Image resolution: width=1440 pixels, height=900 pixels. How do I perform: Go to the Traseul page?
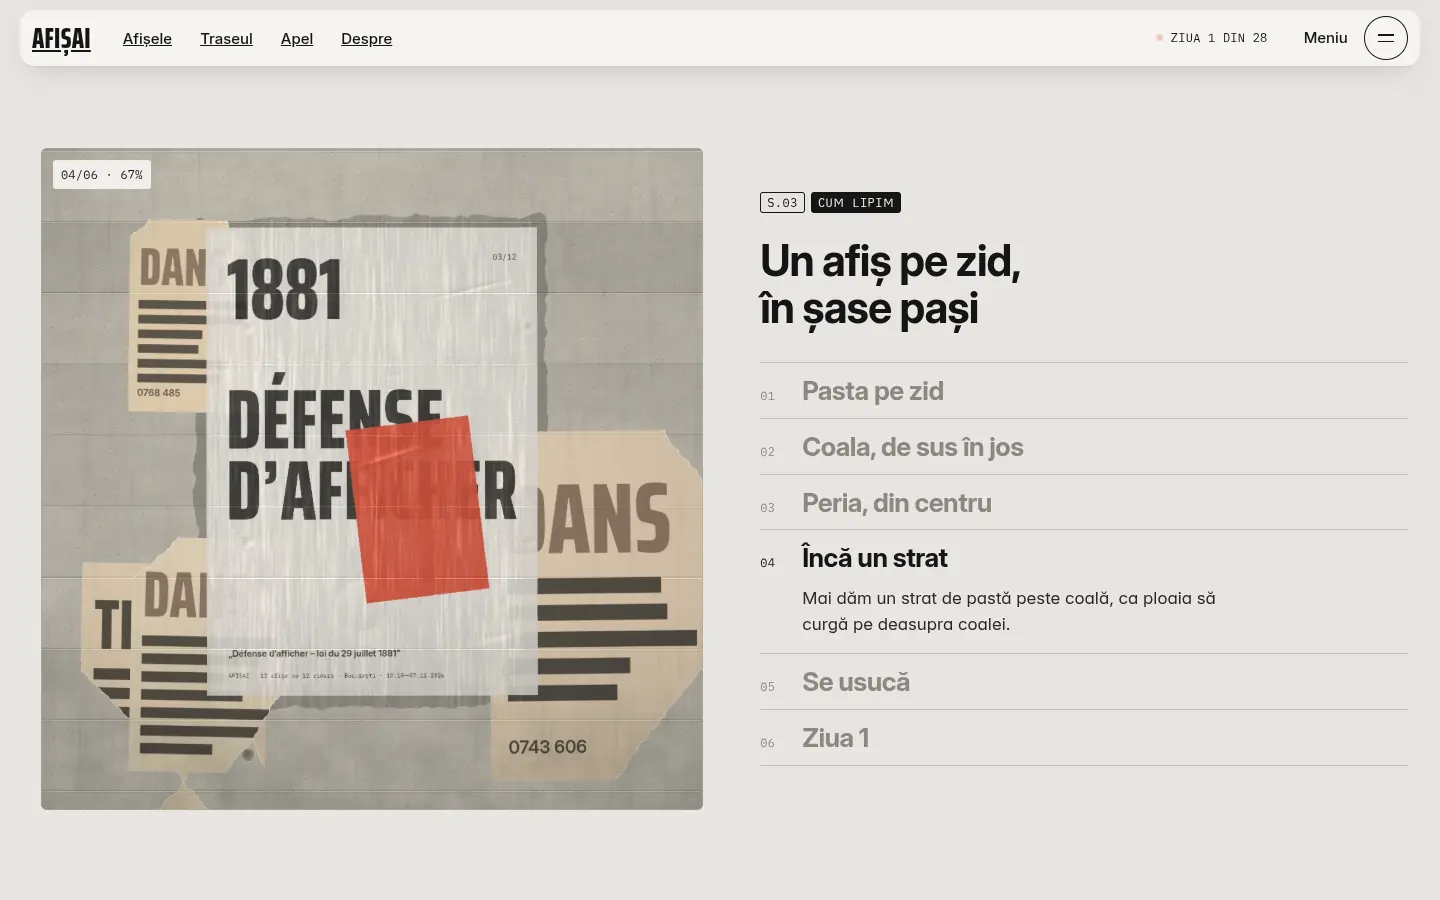click(226, 39)
